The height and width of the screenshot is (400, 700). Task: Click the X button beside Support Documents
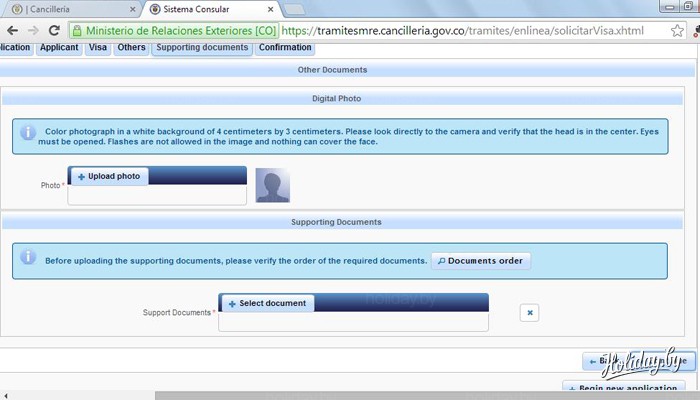pyautogui.click(x=530, y=313)
